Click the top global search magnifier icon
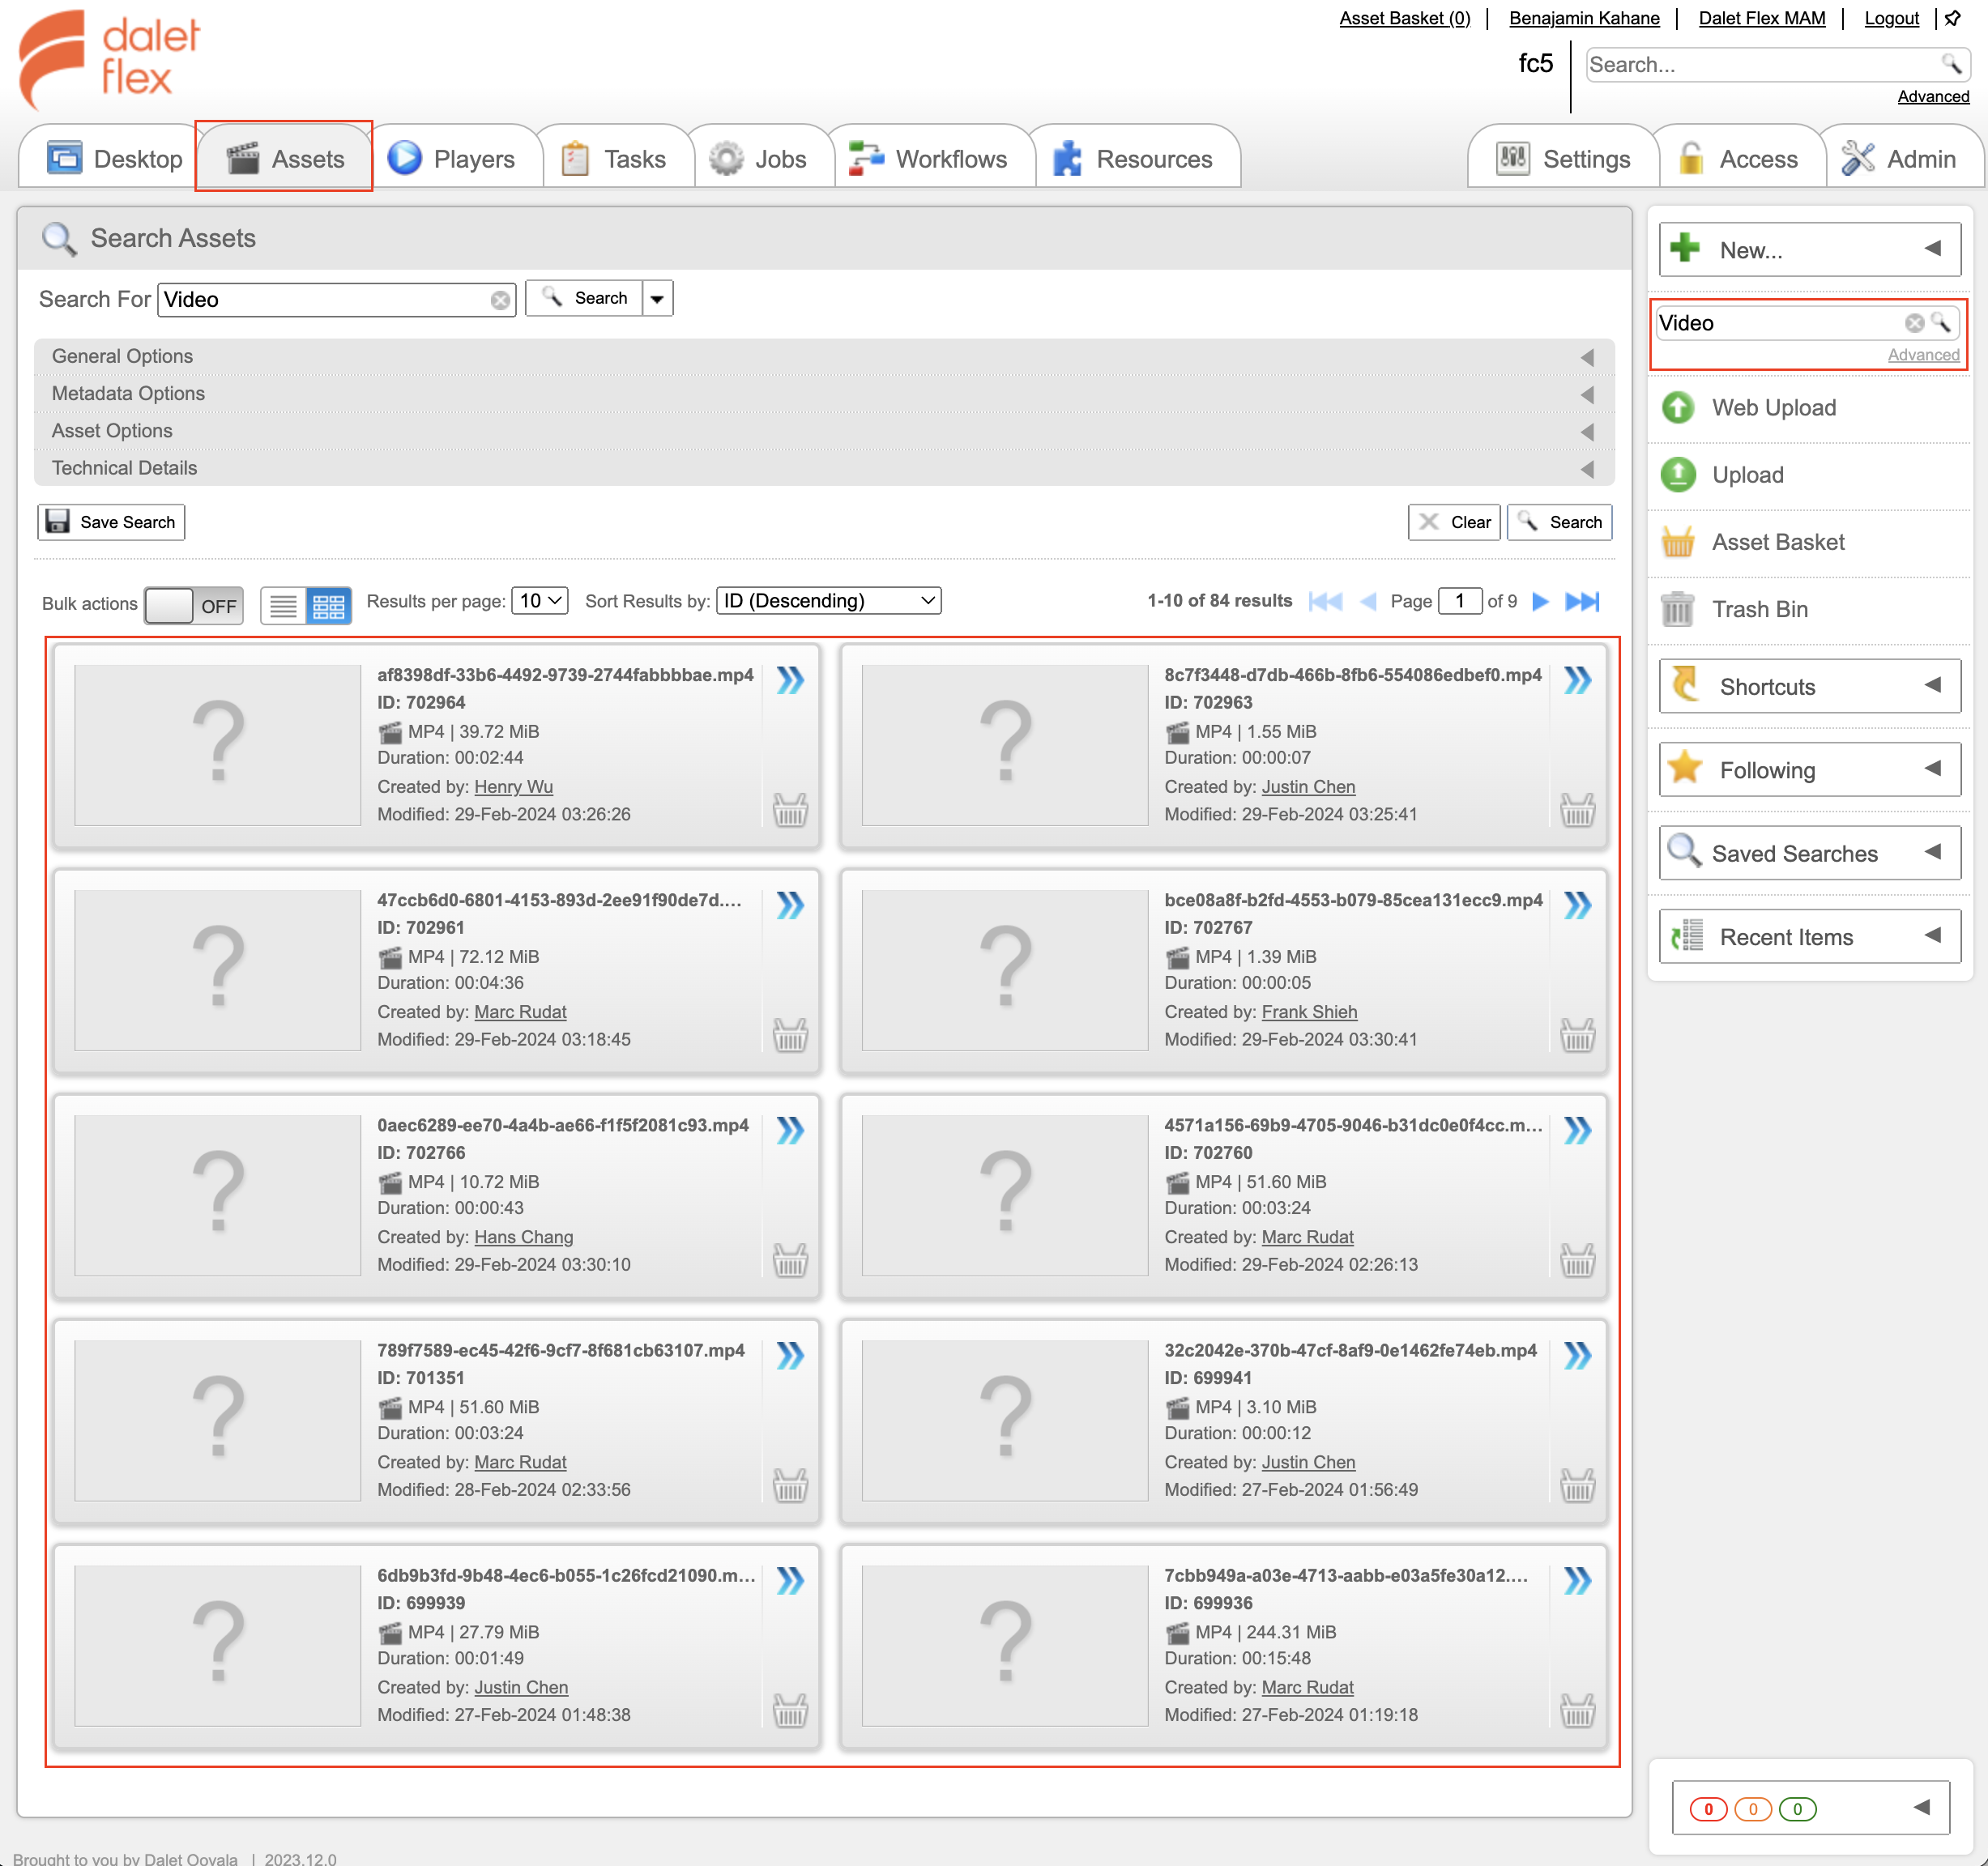Viewport: 1988px width, 1866px height. (x=1951, y=64)
